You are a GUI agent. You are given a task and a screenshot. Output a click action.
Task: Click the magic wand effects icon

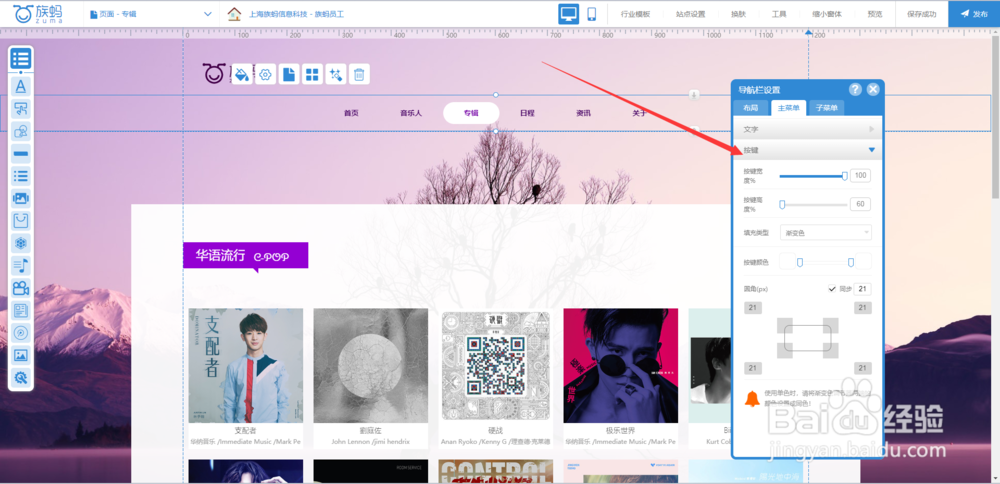335,74
